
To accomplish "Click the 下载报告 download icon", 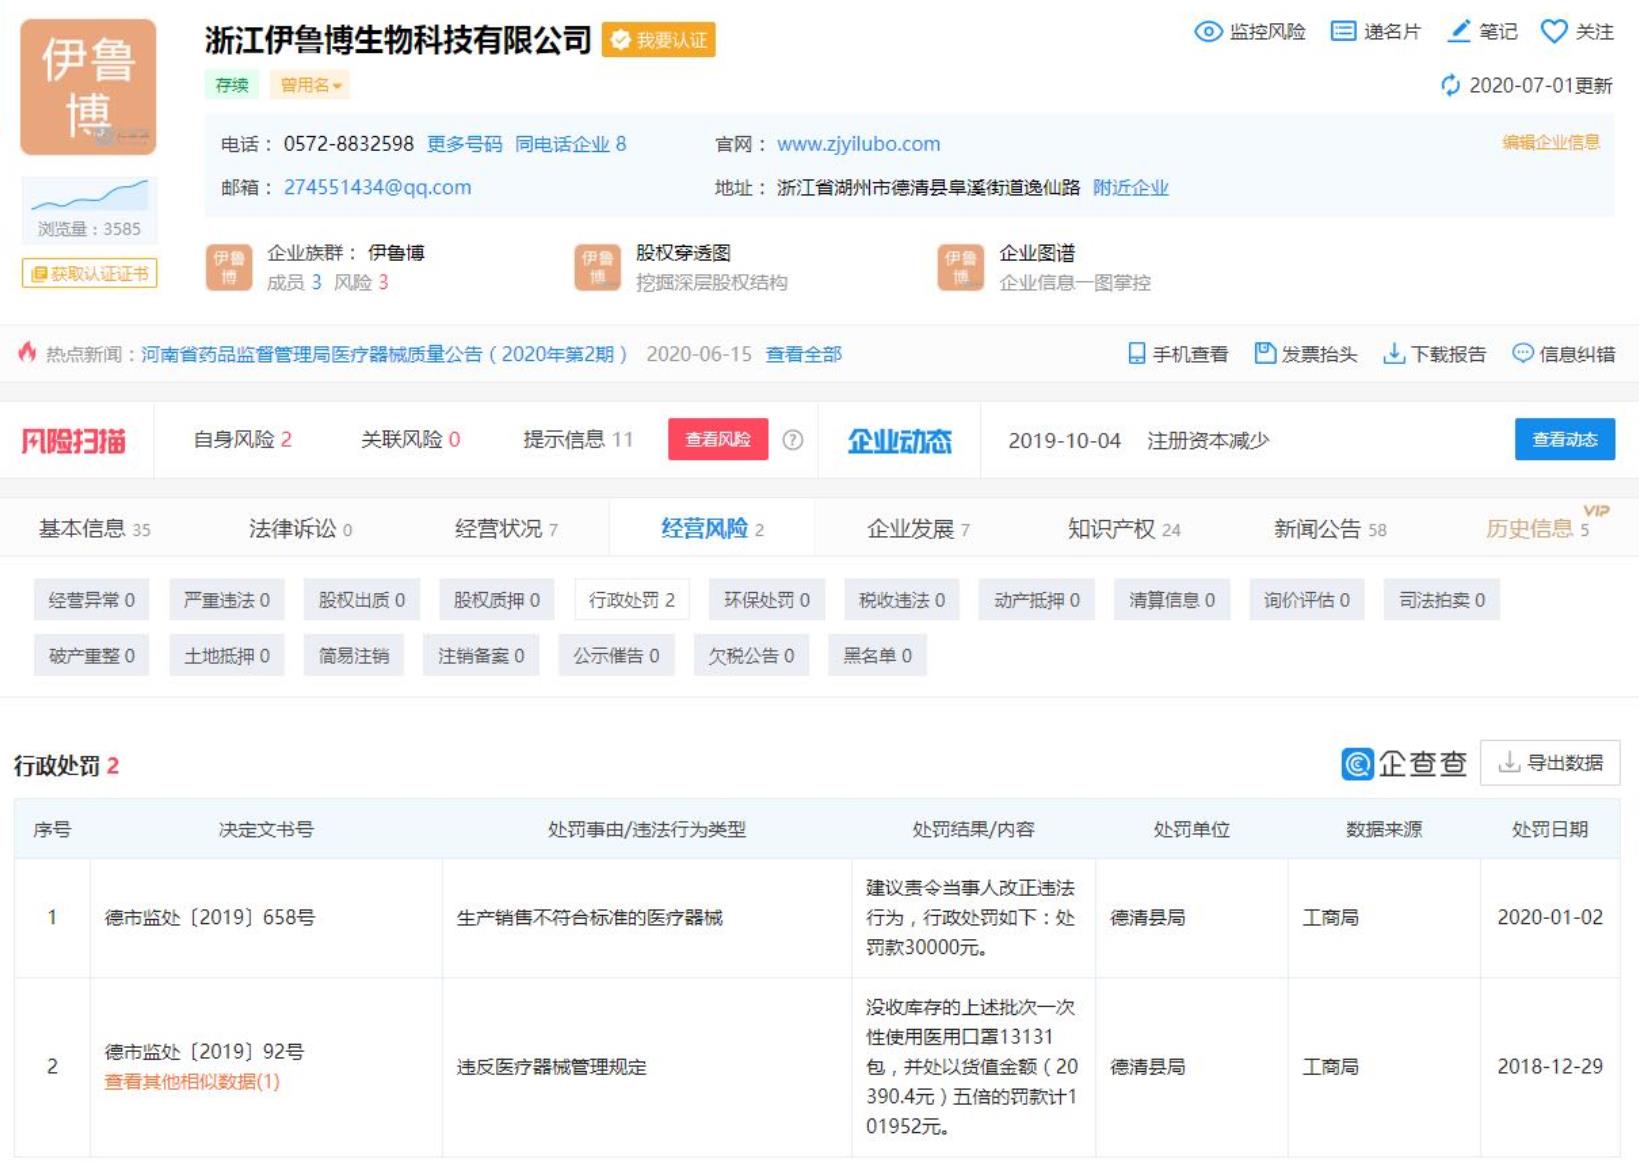I will [1392, 354].
